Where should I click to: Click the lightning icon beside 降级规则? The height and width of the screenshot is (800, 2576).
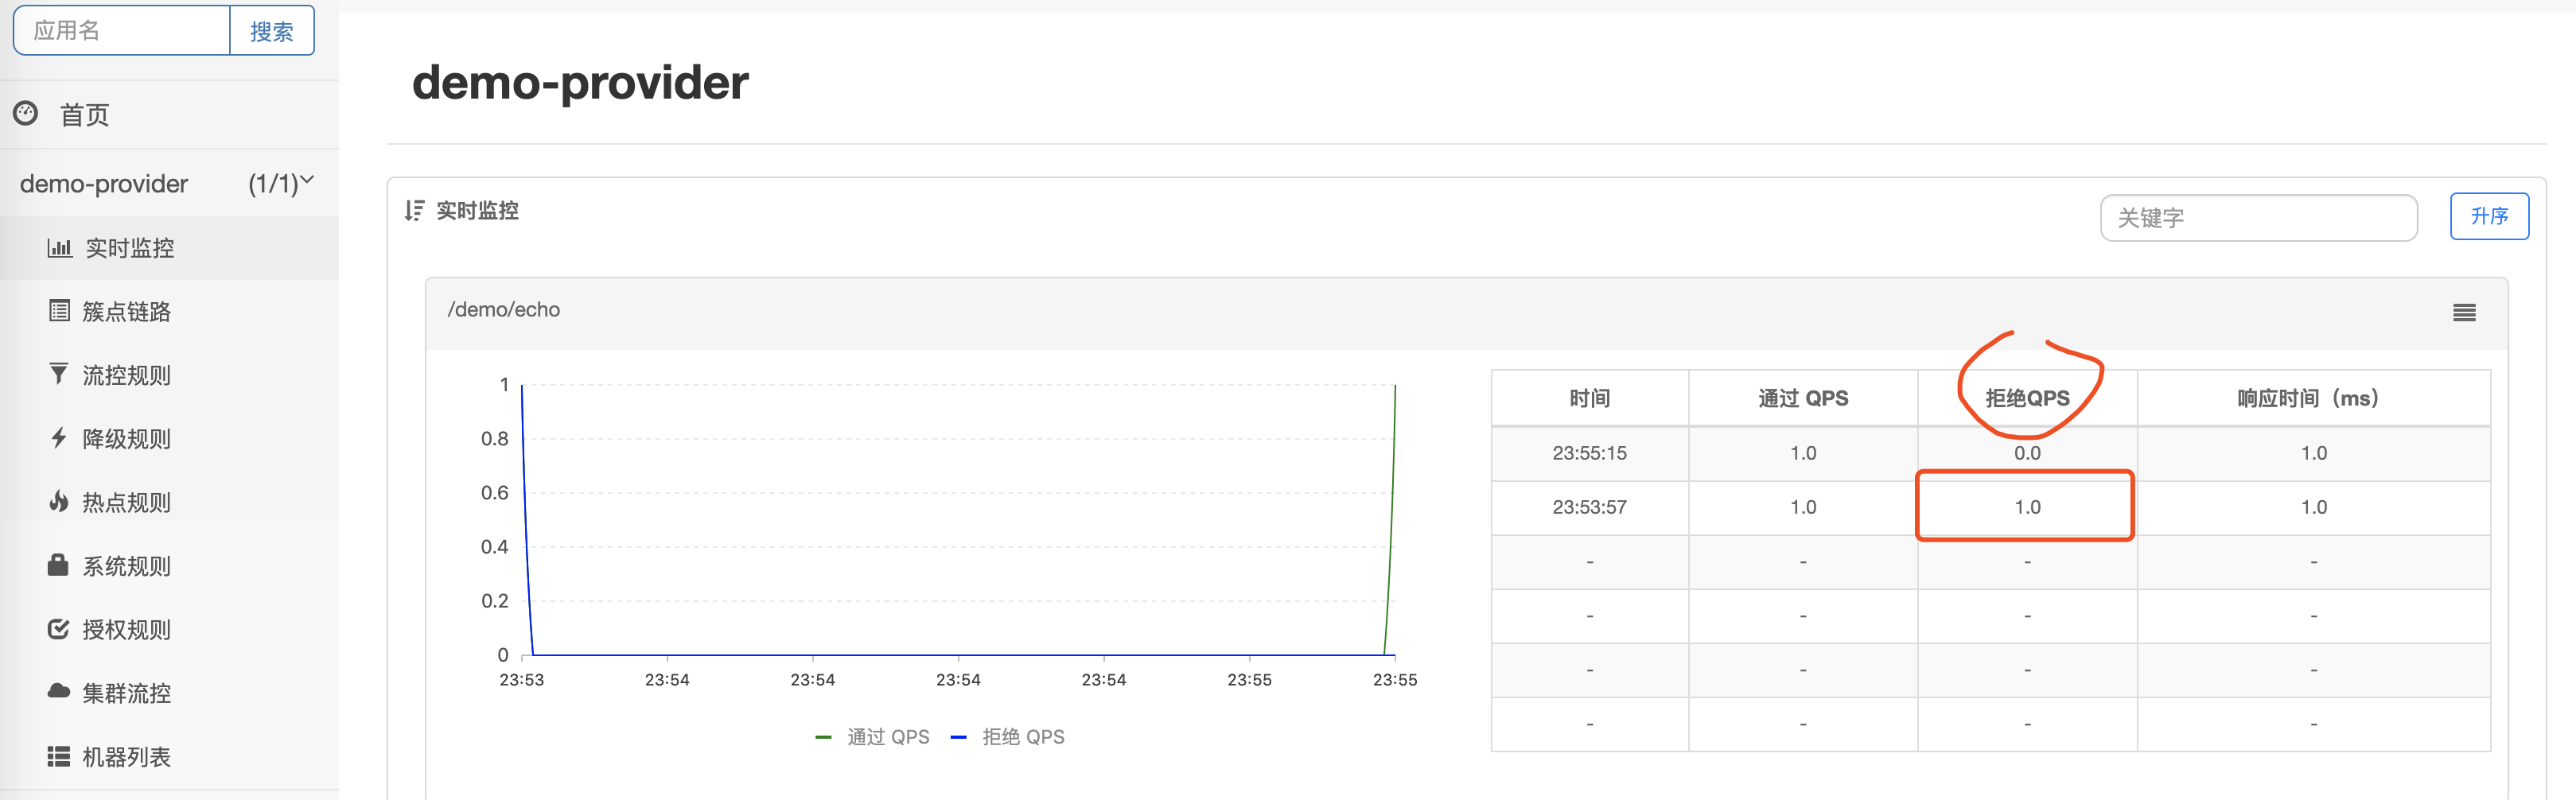[x=58, y=438]
